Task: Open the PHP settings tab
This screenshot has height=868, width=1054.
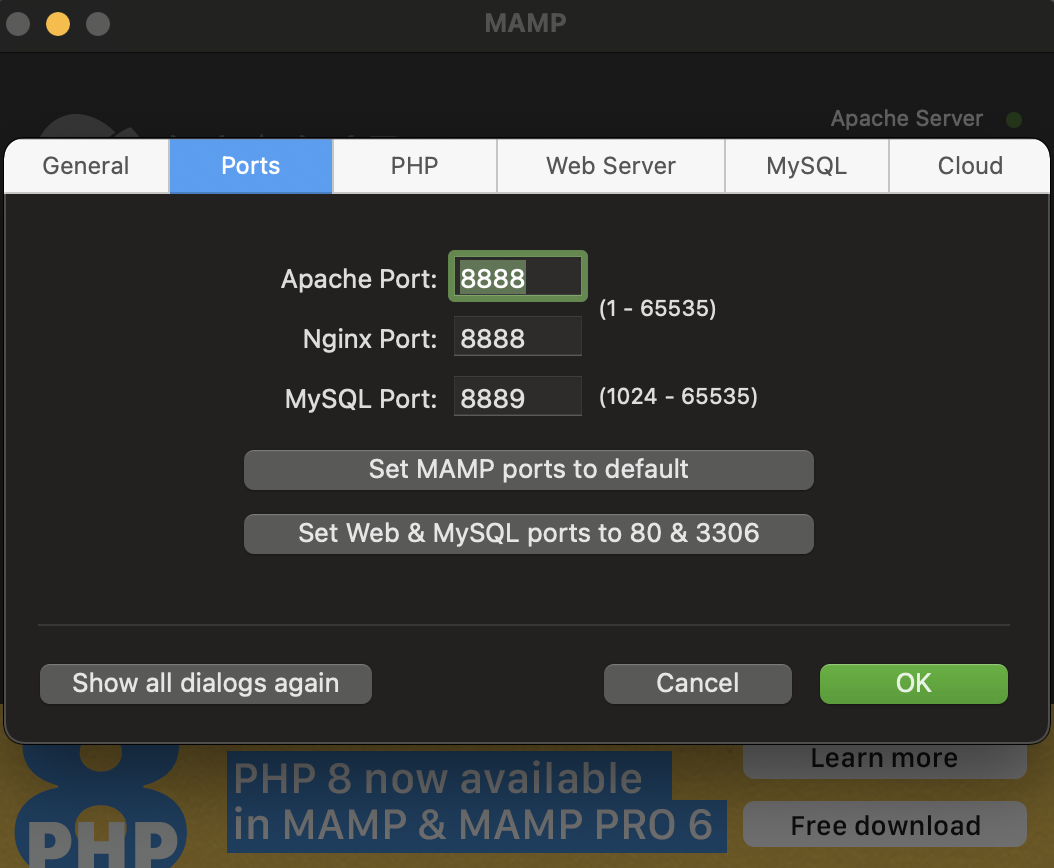Action: pos(414,166)
